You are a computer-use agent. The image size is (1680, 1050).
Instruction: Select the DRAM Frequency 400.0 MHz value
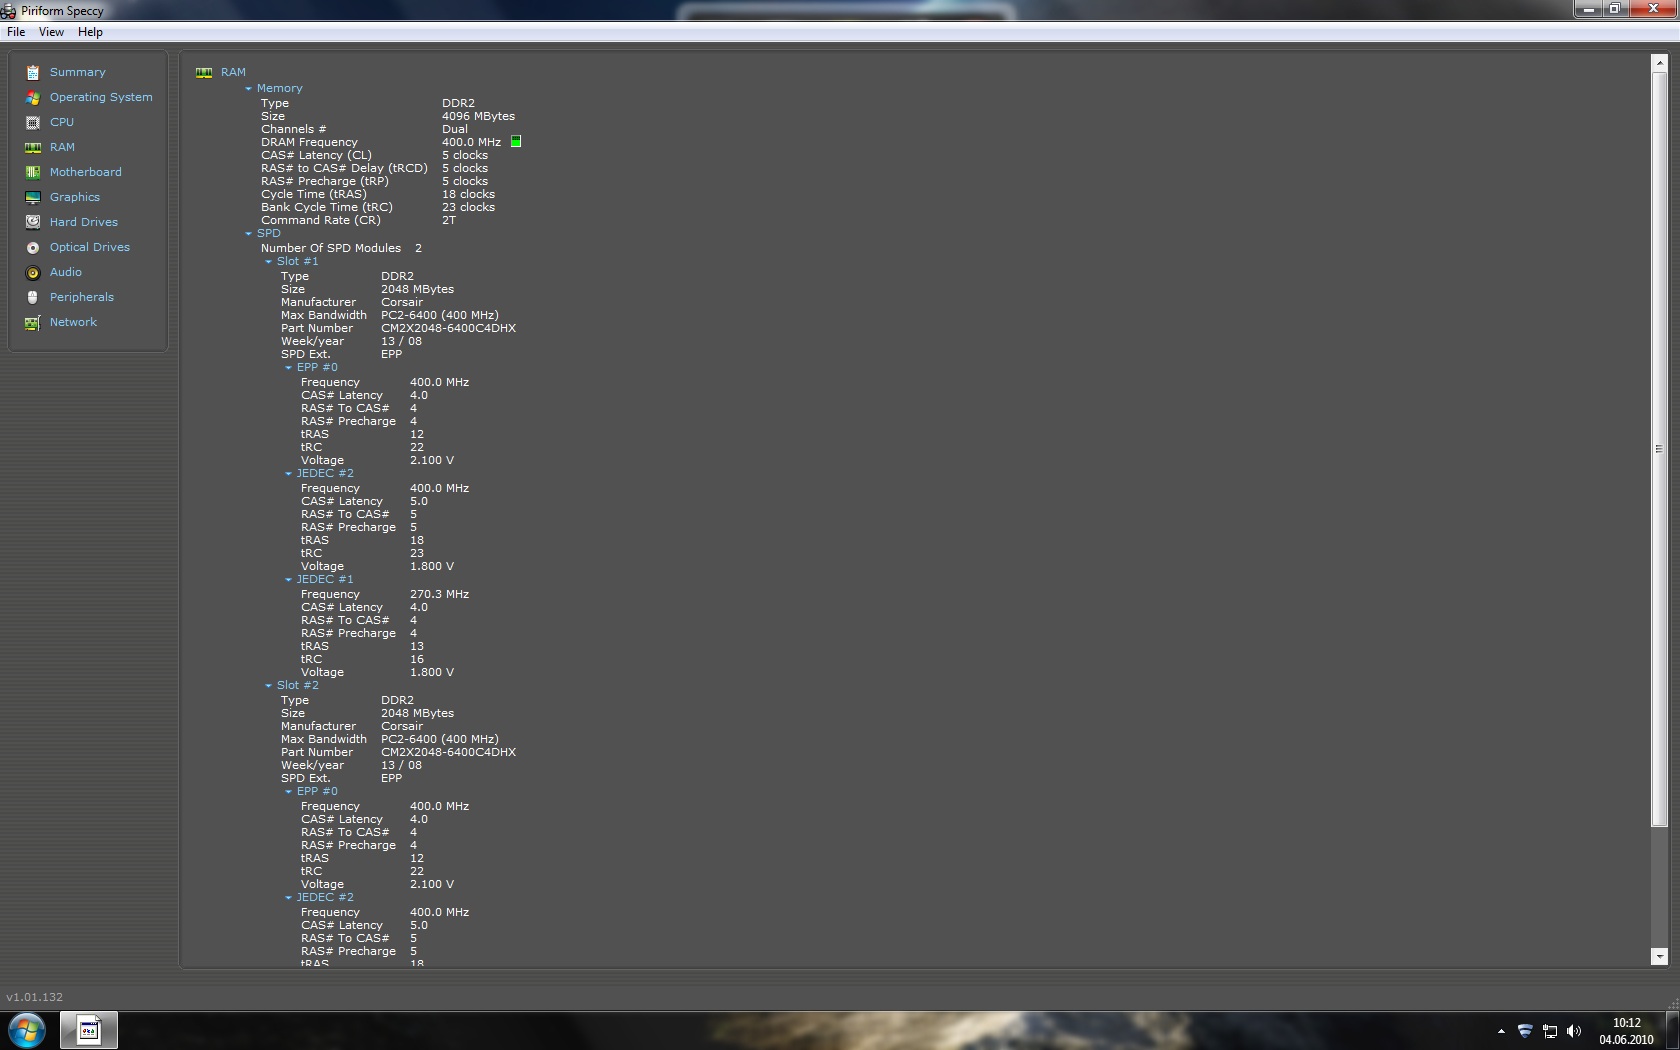pos(471,142)
